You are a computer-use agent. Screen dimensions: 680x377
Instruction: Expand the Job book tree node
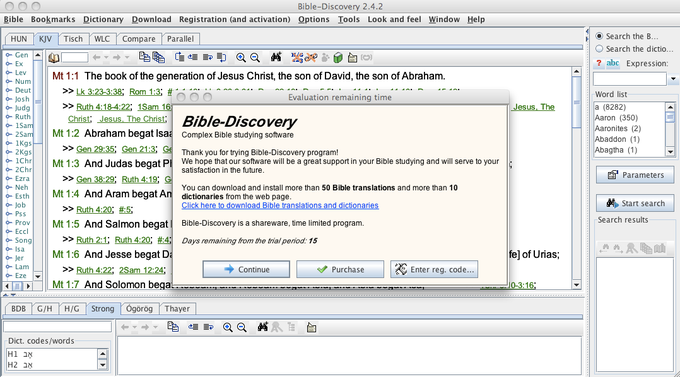click(x=9, y=205)
